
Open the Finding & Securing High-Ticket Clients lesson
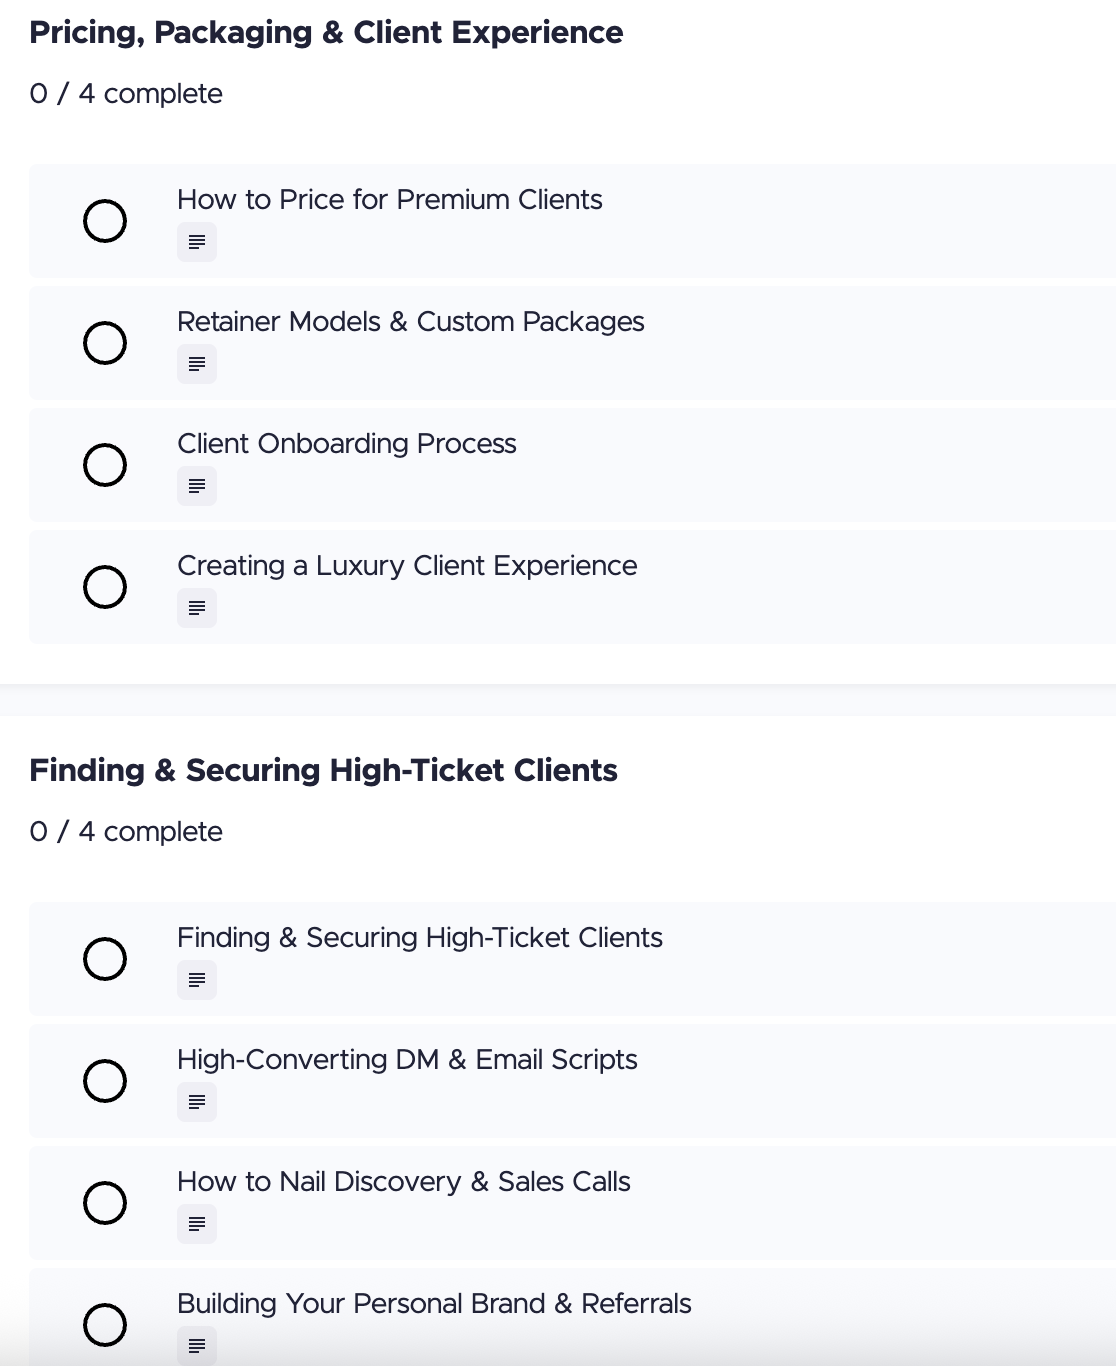coord(420,938)
